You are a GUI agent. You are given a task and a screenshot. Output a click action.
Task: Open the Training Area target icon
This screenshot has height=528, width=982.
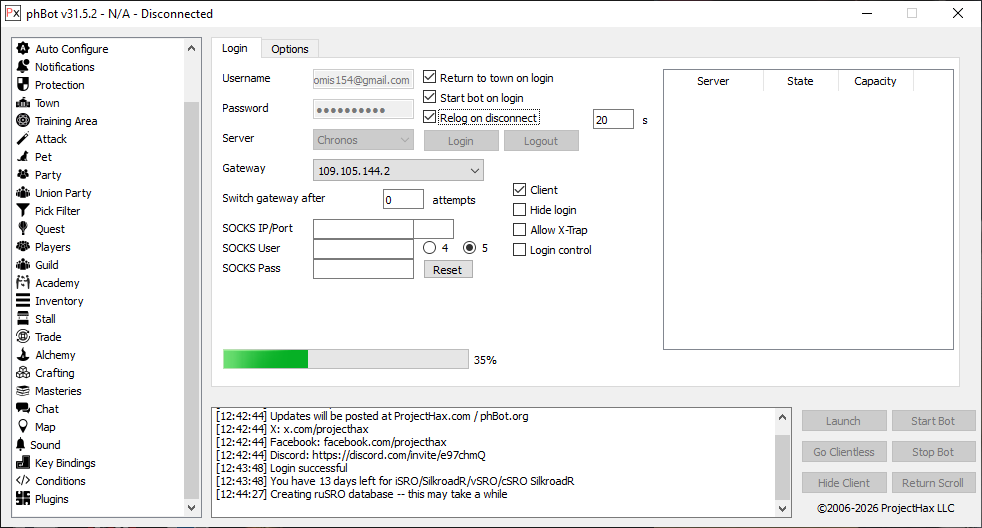pyautogui.click(x=24, y=120)
